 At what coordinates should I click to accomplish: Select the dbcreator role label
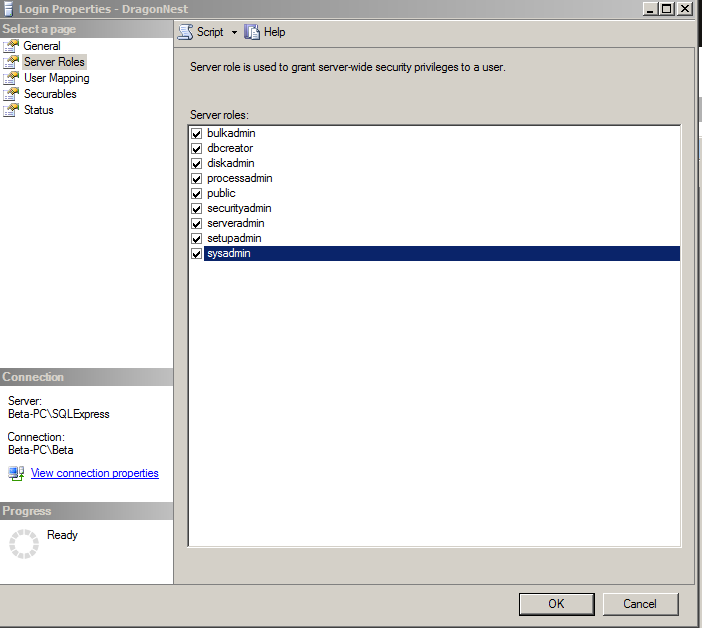click(x=230, y=148)
